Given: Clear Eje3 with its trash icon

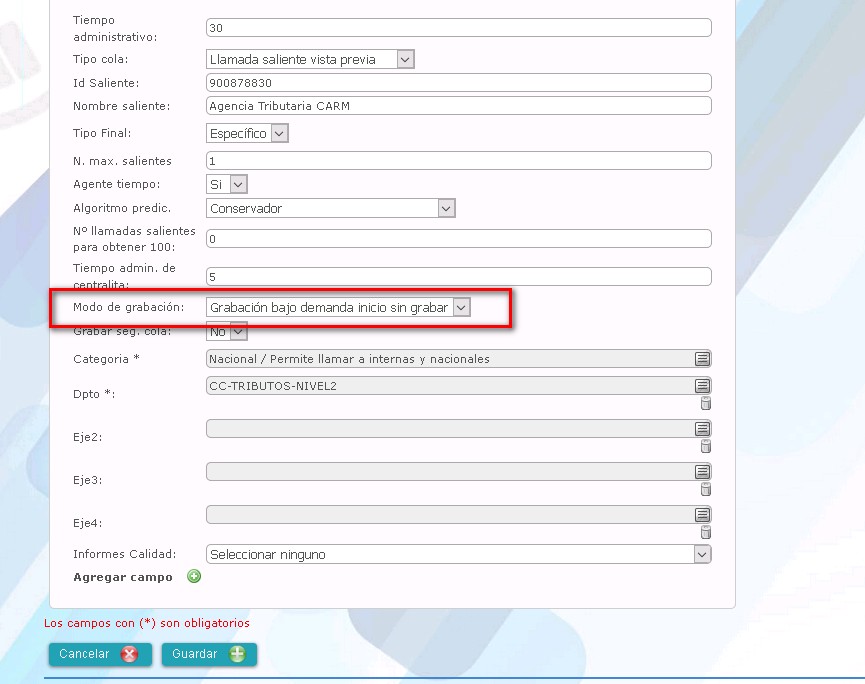Looking at the screenshot, I should 706,489.
